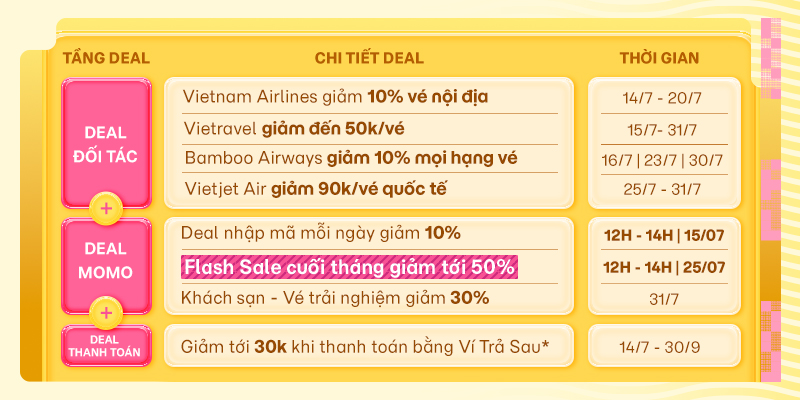Select the 14/7 - 20/7 time slot
Screen dimensions: 800x400
[x=662, y=98]
